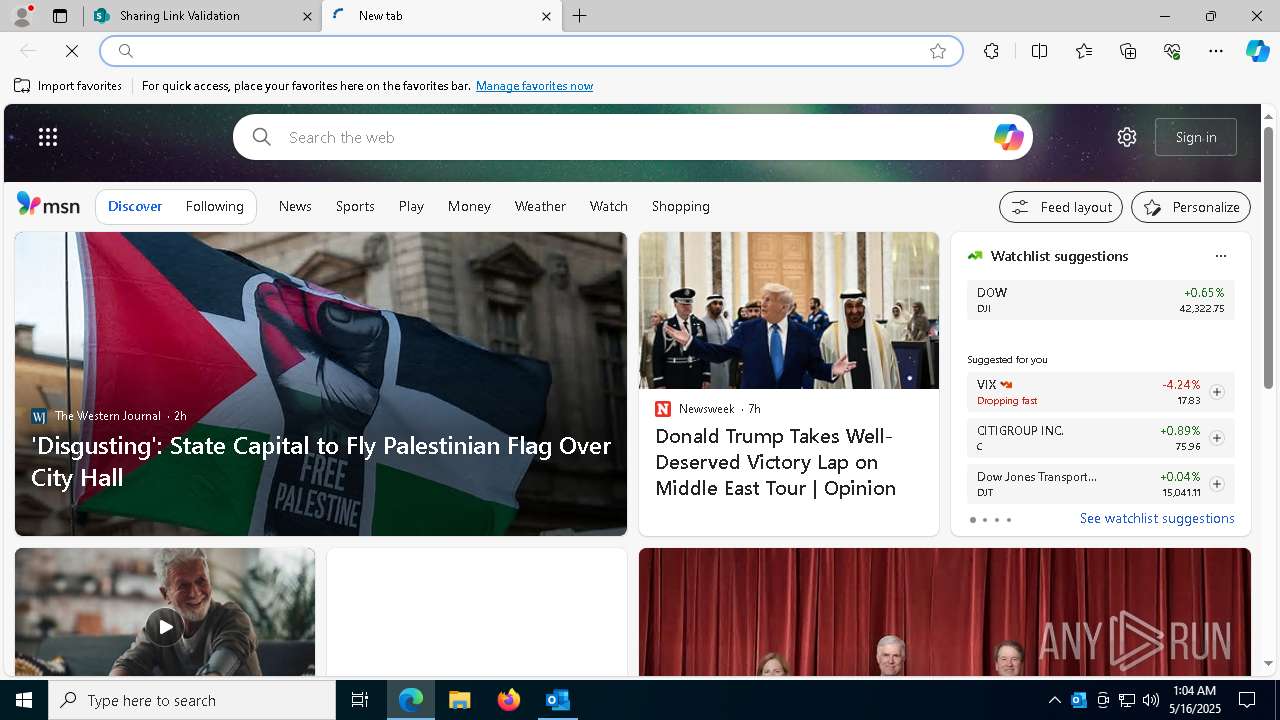Close the New tab tab
Image resolution: width=1280 pixels, height=720 pixels.
coord(546,16)
